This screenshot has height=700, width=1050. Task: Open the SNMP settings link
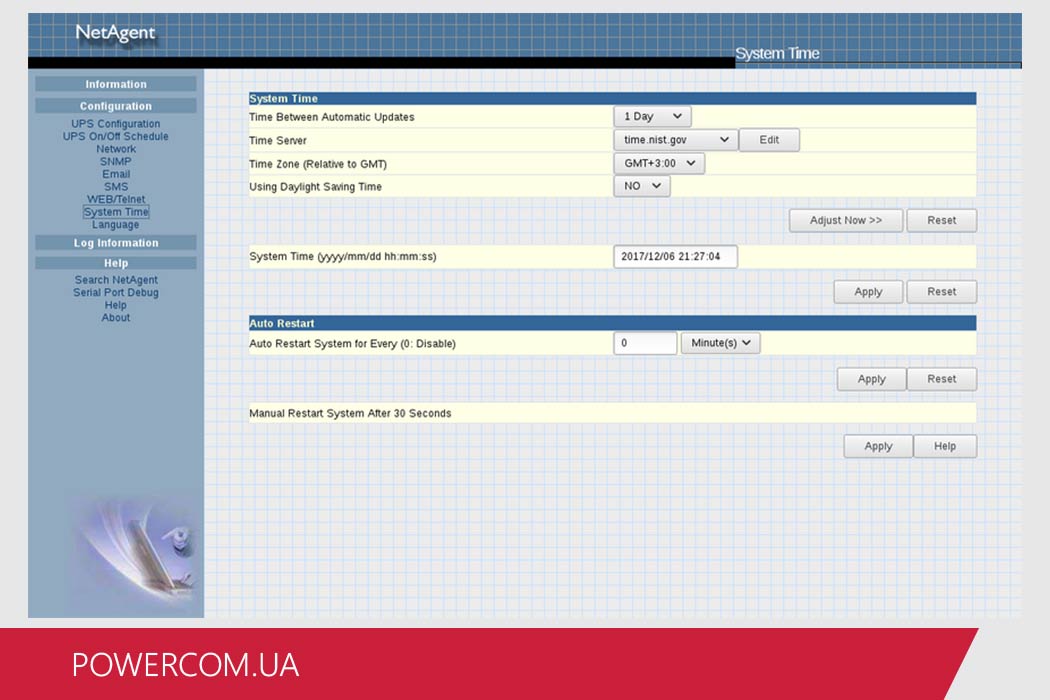pyautogui.click(x=116, y=162)
